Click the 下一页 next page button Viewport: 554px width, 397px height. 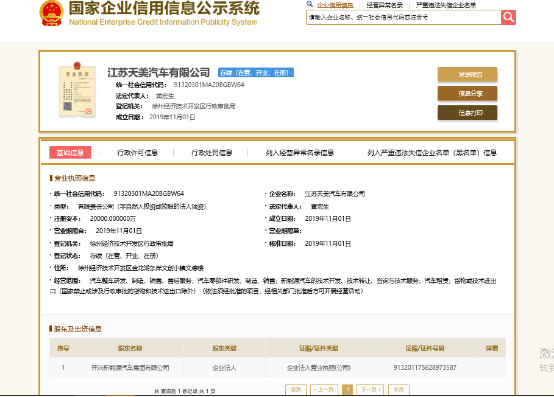pos(370,390)
